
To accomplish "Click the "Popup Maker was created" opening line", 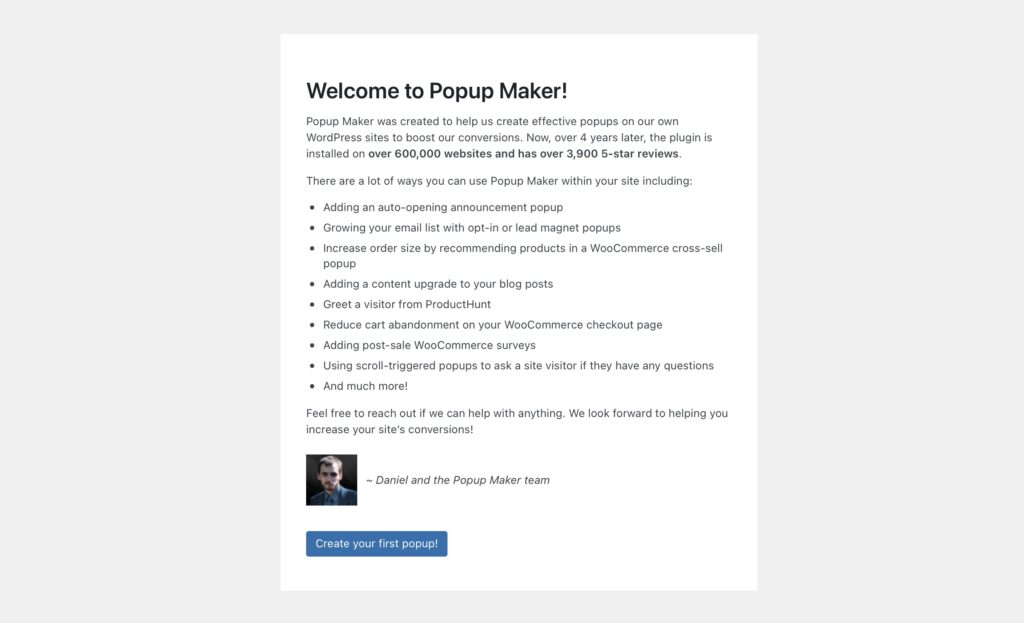I will point(492,121).
